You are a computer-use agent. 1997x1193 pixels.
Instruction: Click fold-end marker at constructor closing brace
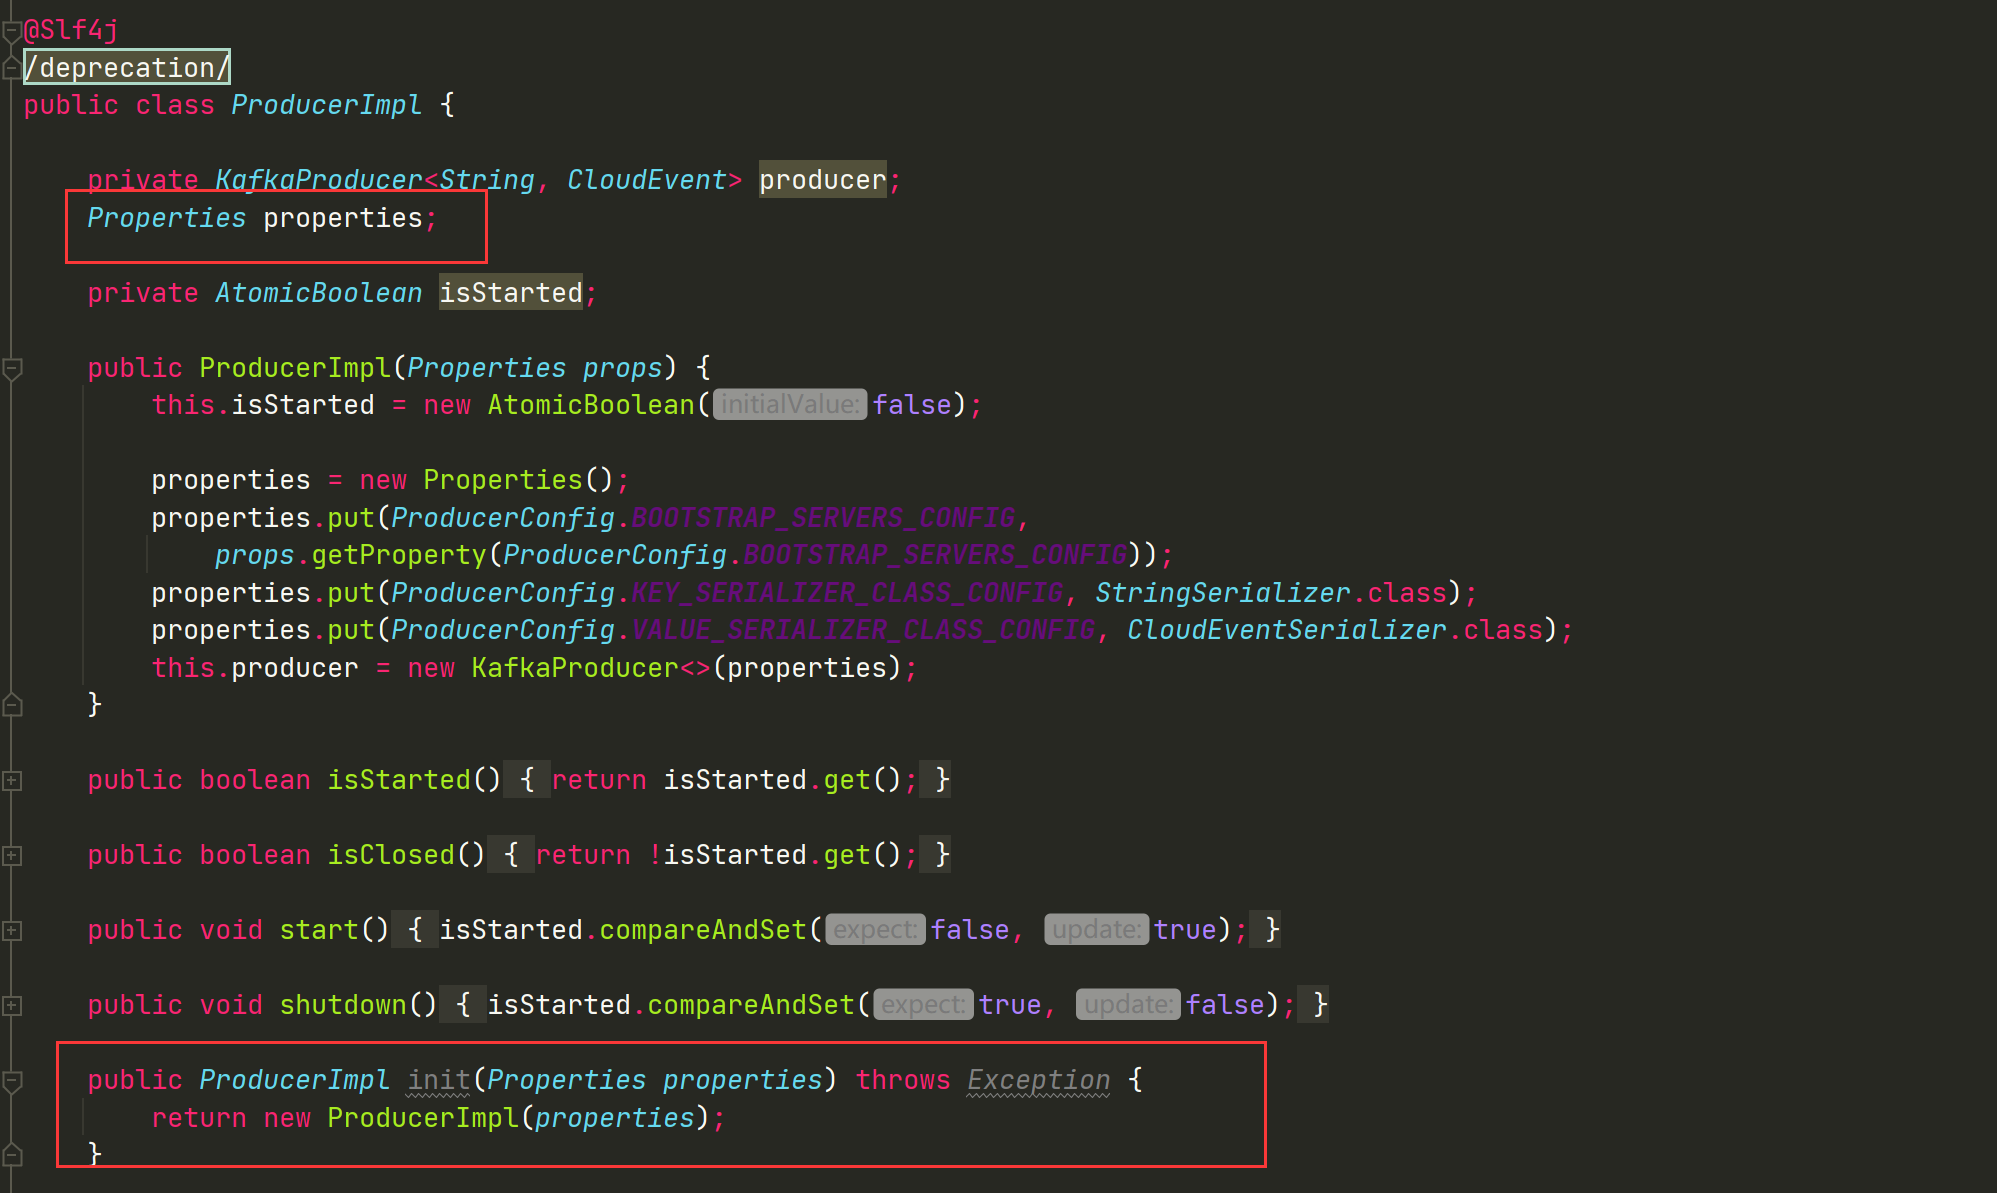click(12, 705)
